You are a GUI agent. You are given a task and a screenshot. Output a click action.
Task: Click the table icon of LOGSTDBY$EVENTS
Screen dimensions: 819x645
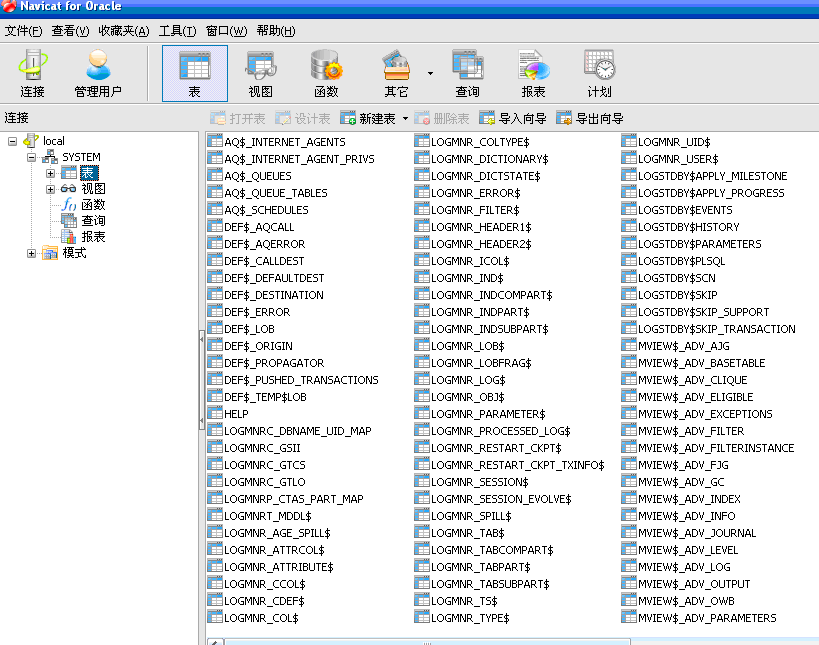coord(629,209)
